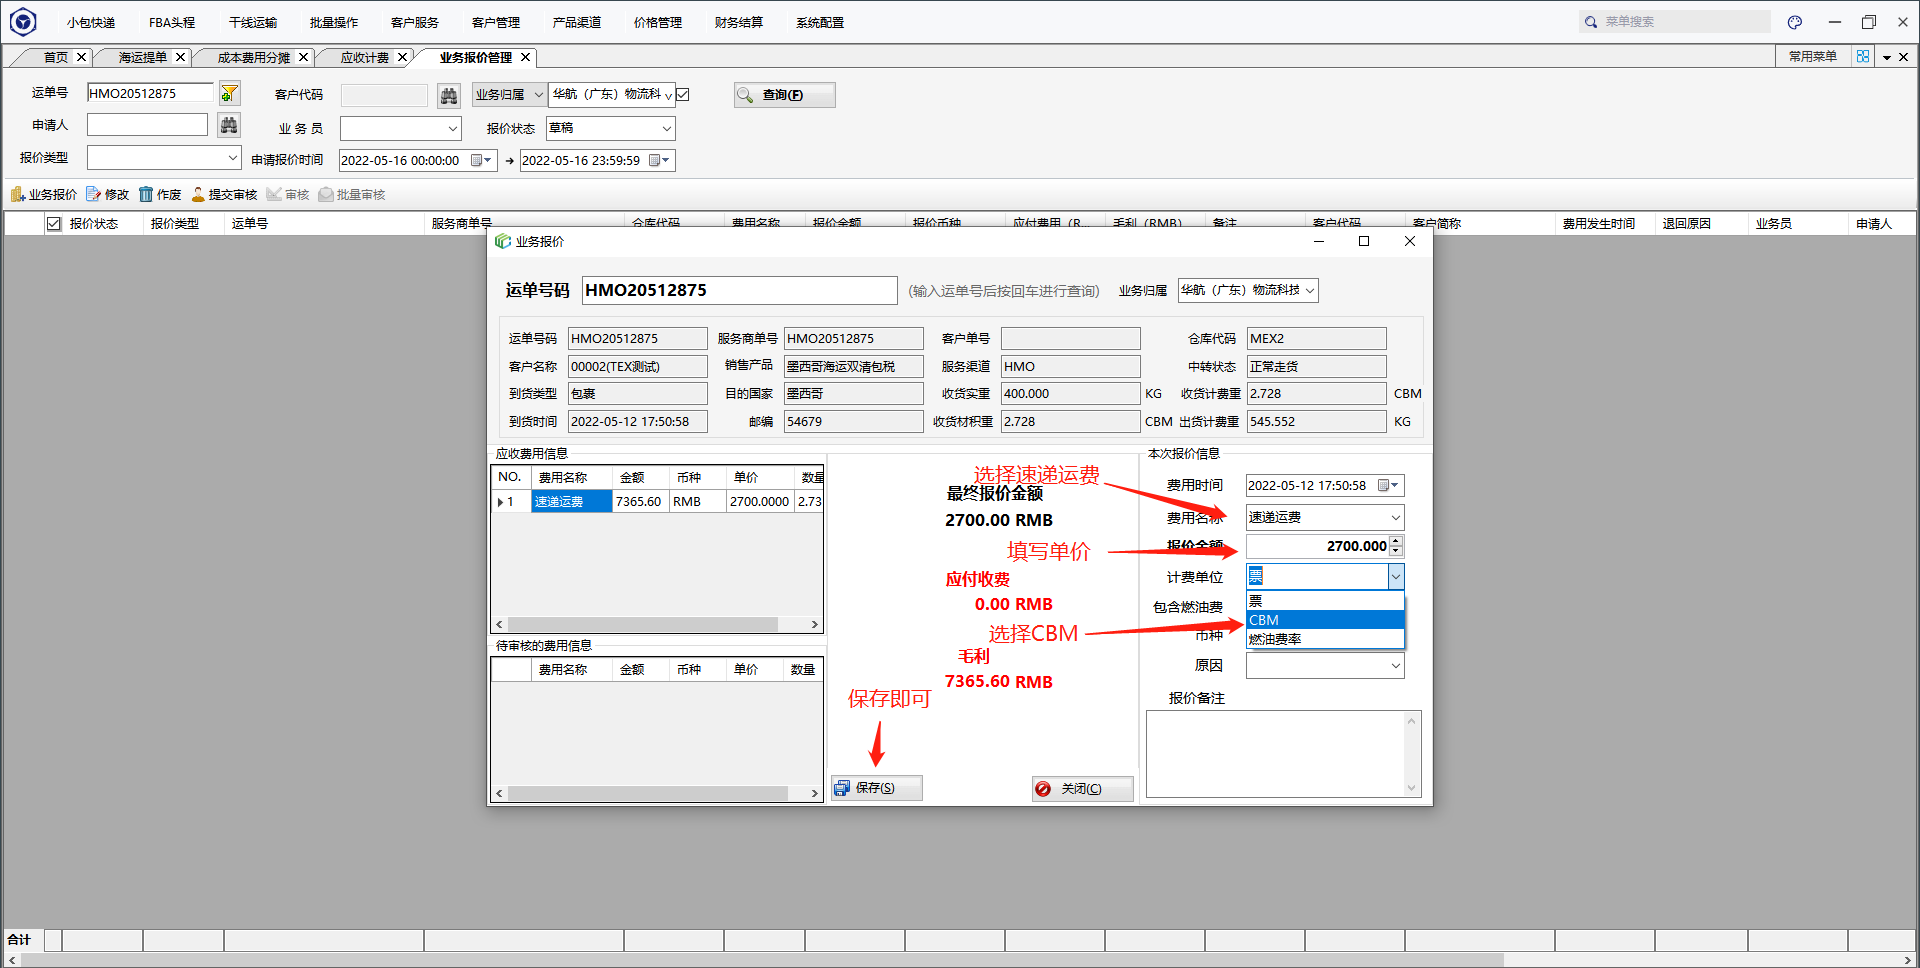
Task: Click the 审核 toolbar button
Action: [x=288, y=194]
